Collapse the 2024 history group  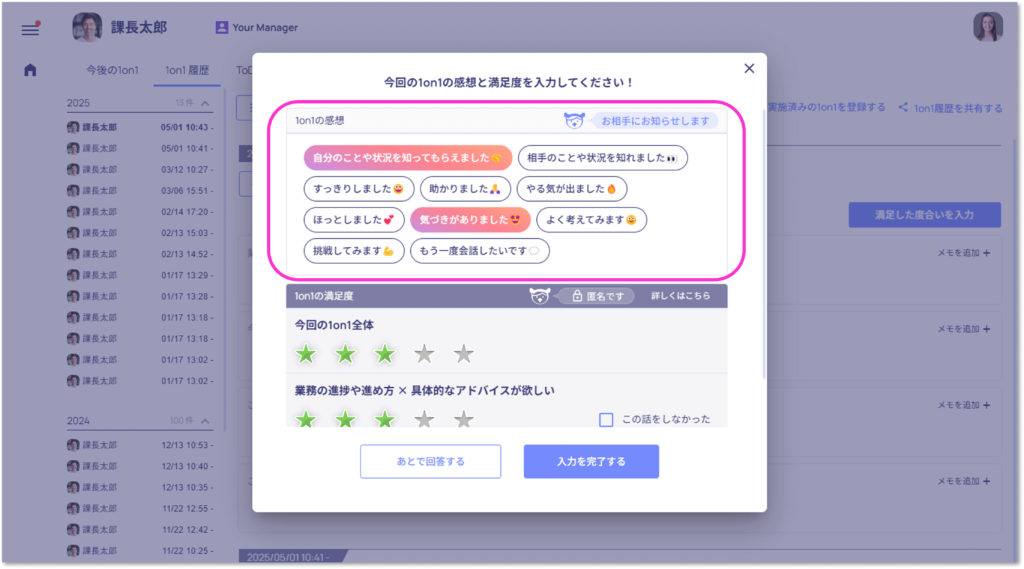(x=205, y=421)
